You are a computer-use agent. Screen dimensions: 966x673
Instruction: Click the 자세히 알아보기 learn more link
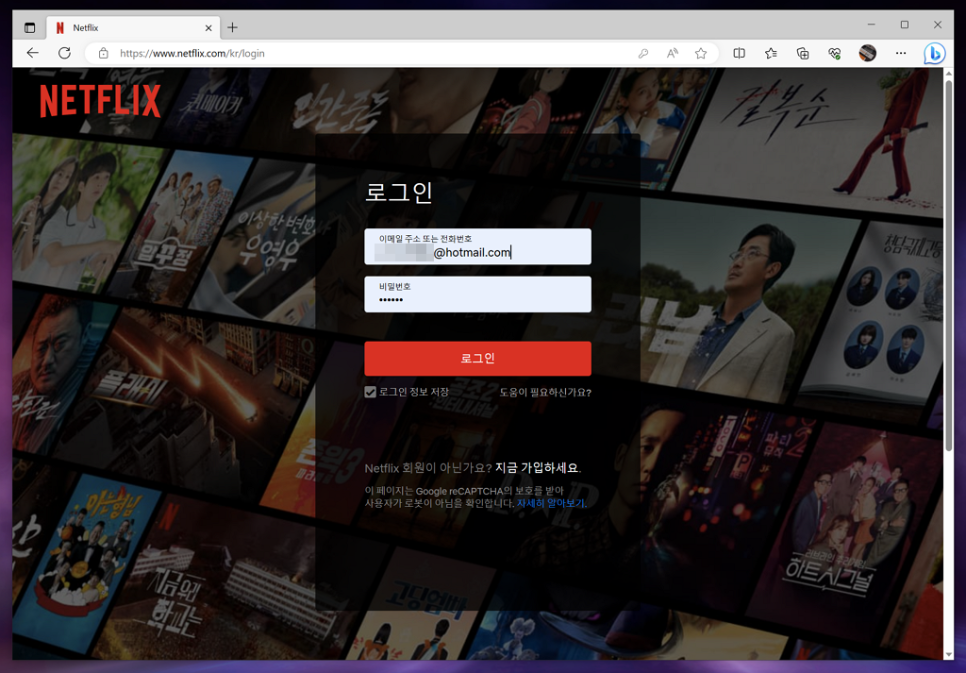(551, 503)
